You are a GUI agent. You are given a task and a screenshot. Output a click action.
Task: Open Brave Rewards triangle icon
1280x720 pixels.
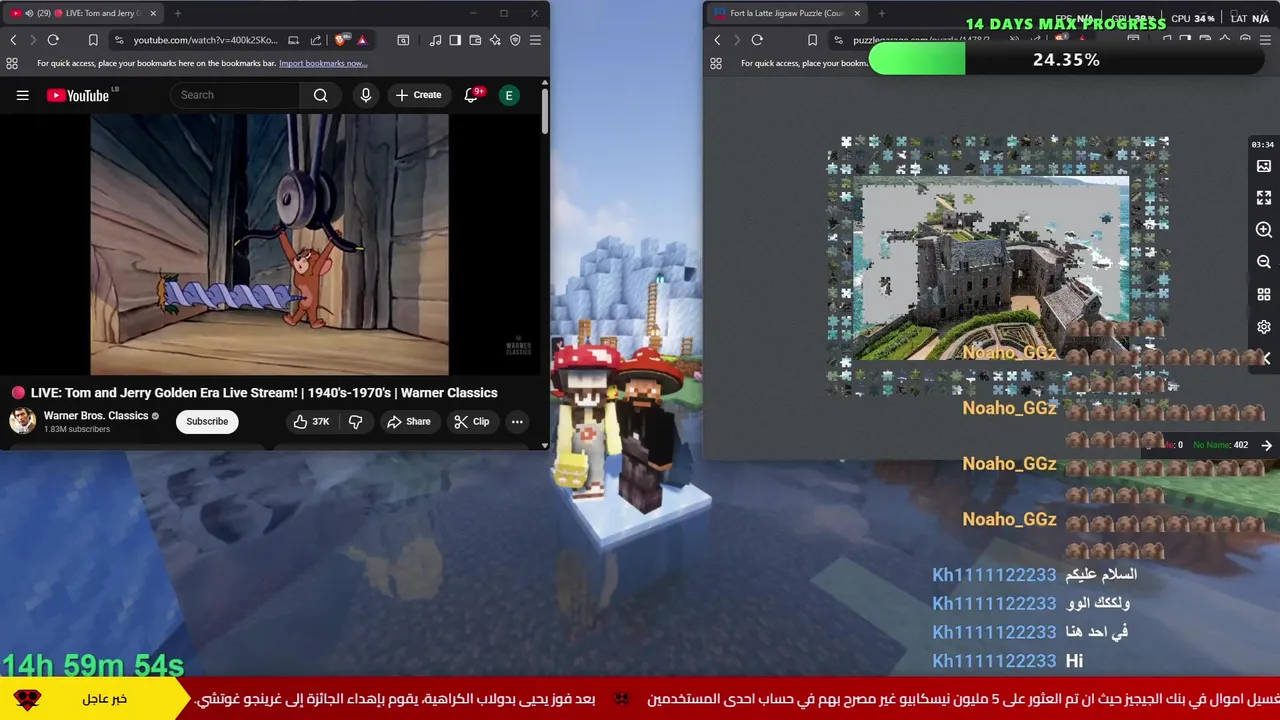362,40
